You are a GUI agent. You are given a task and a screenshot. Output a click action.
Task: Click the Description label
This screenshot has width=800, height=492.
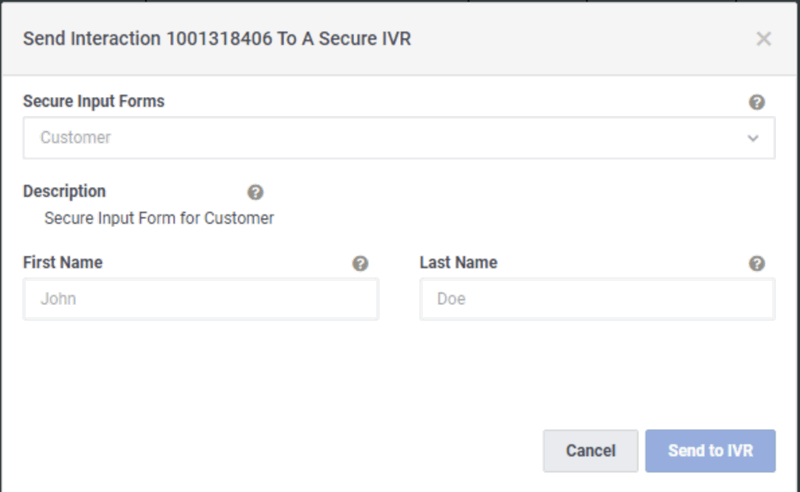tap(64, 191)
